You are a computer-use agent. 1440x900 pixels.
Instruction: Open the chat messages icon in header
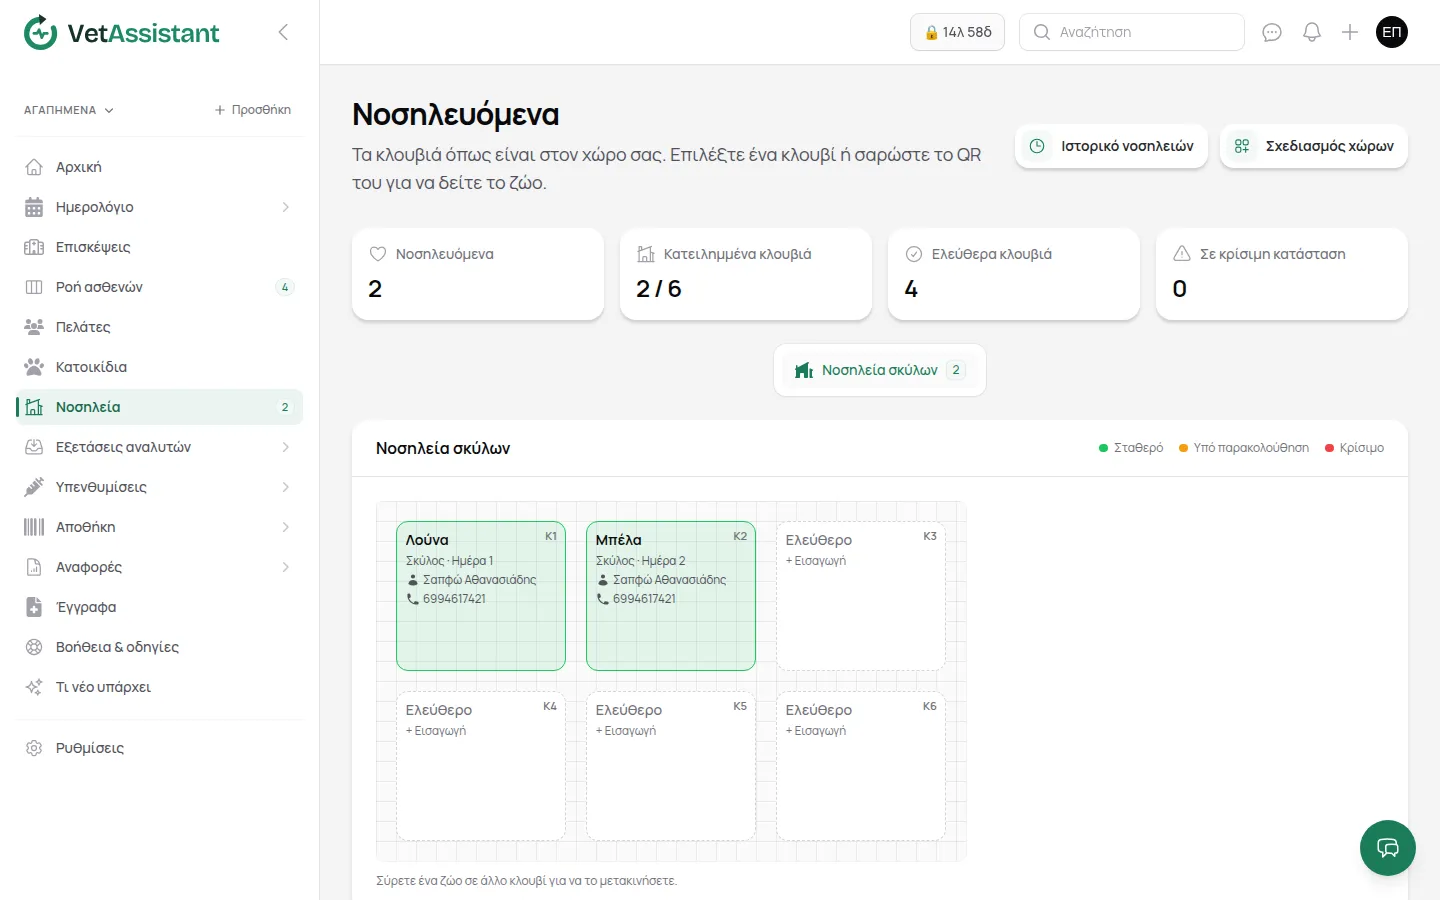tap(1272, 32)
